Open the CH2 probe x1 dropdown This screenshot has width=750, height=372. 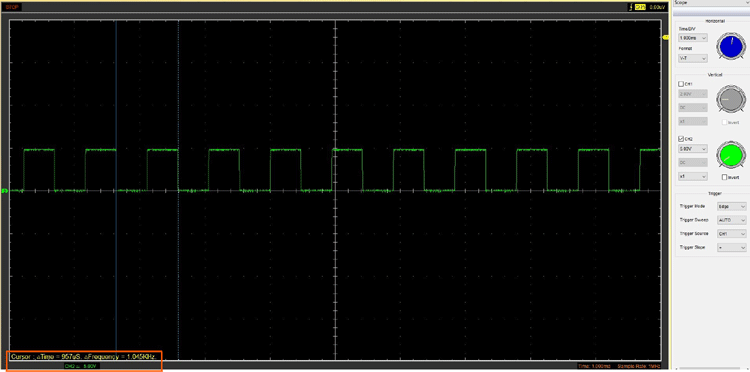coord(693,176)
